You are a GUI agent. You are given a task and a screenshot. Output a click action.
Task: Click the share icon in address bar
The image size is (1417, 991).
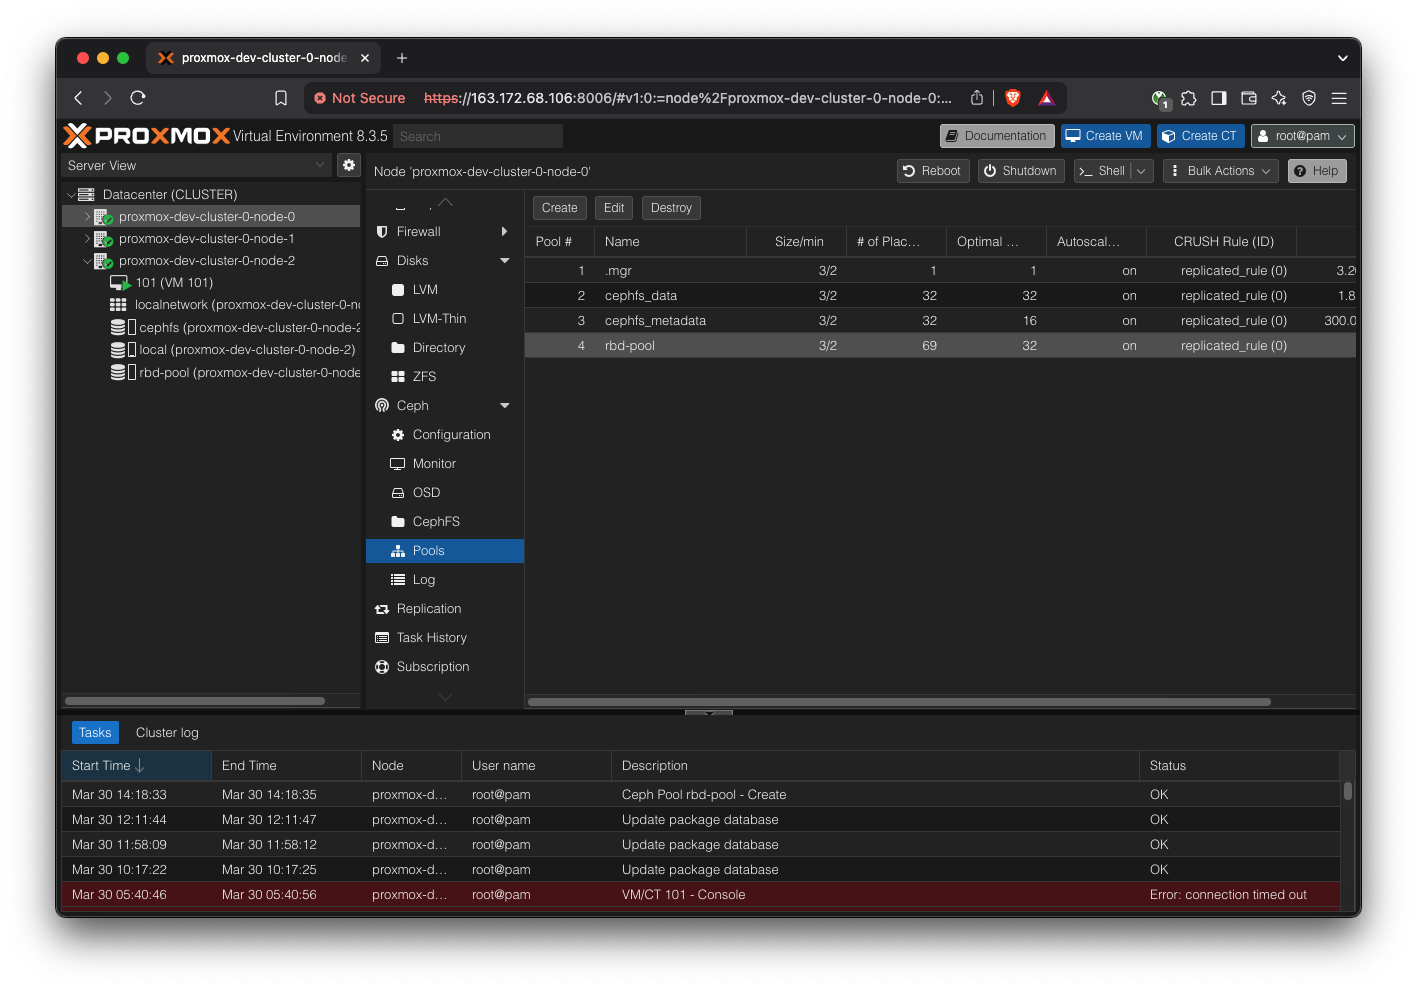point(976,98)
